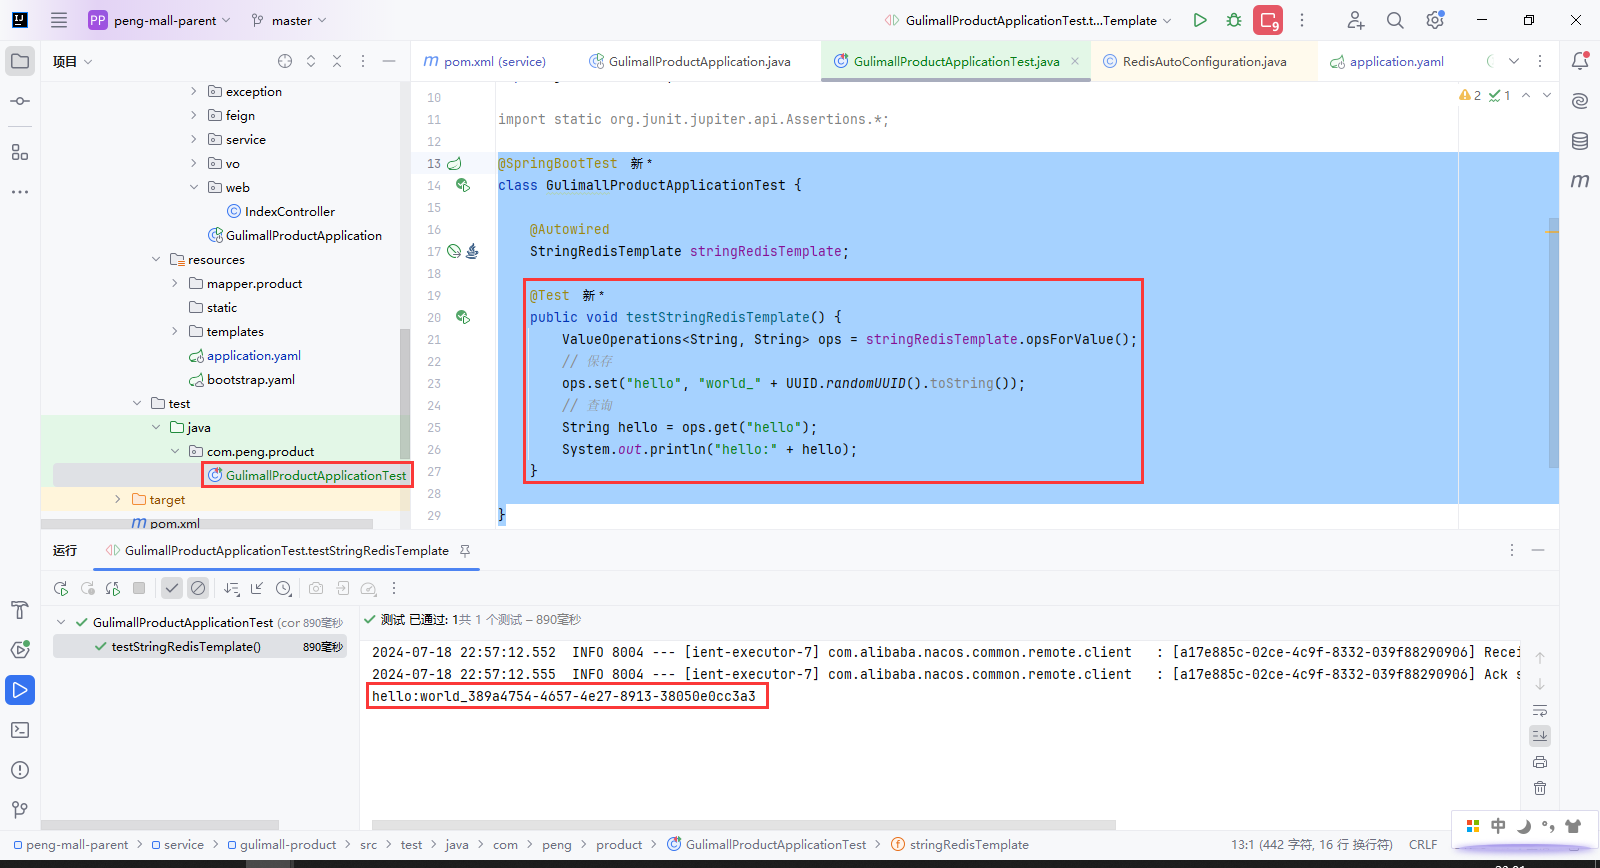Switch to RedisAutoConfiguration.java tab
Screen dimensions: 1600x868
[x=1195, y=61]
